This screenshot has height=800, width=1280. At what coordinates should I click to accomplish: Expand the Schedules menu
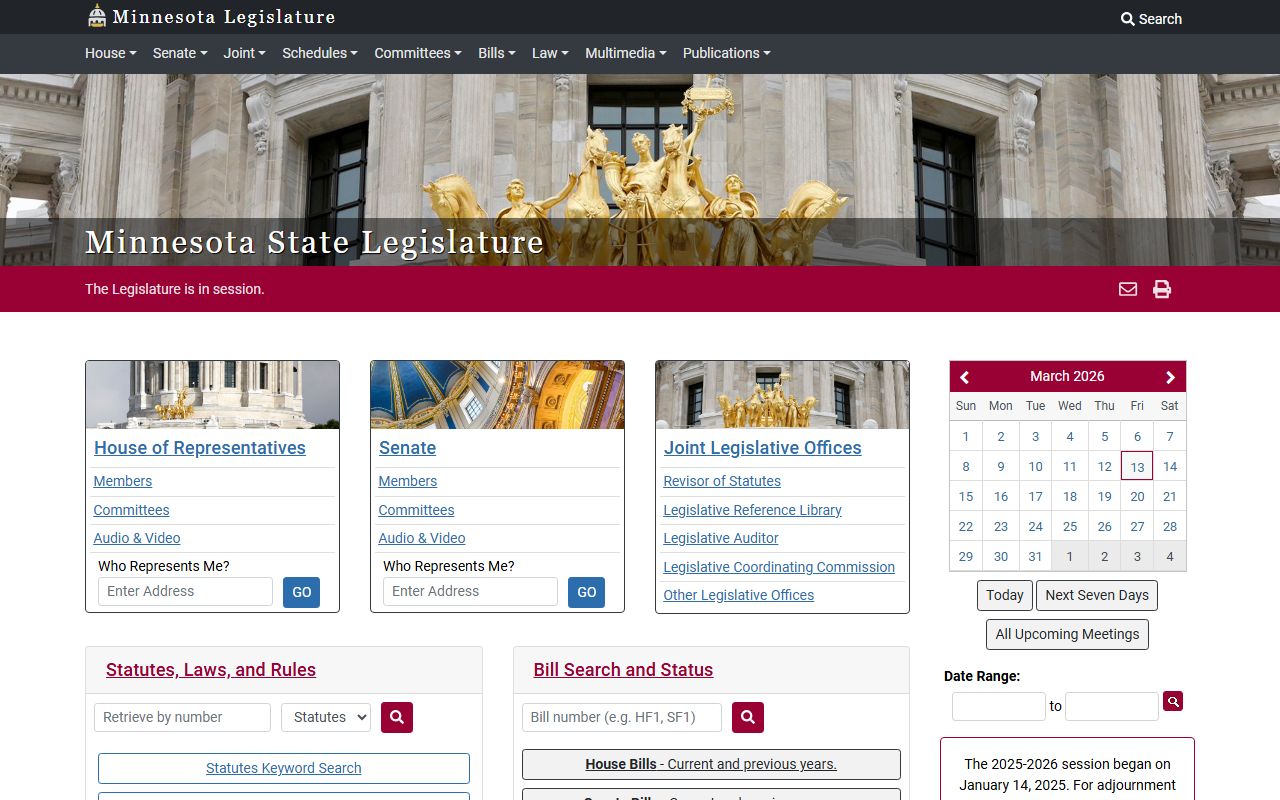coord(320,53)
